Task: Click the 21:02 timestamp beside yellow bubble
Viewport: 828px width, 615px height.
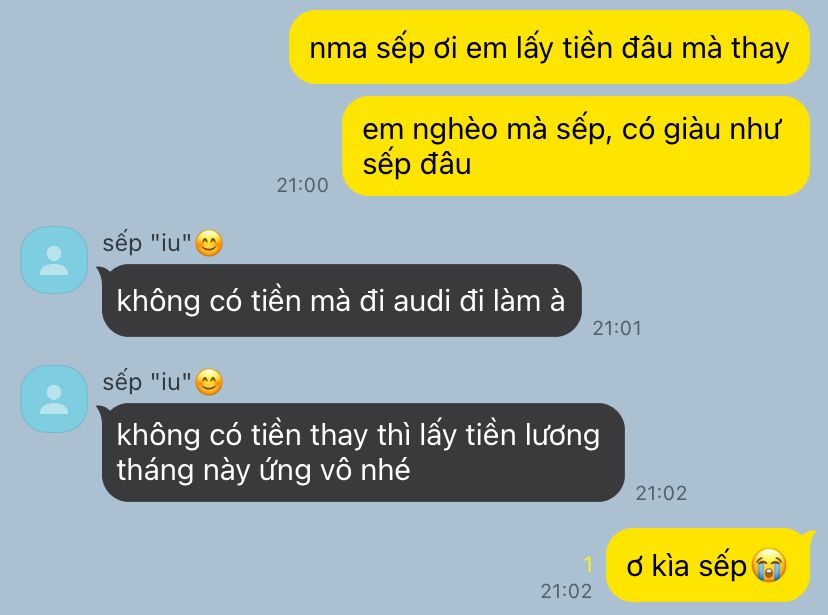Action: tap(566, 591)
